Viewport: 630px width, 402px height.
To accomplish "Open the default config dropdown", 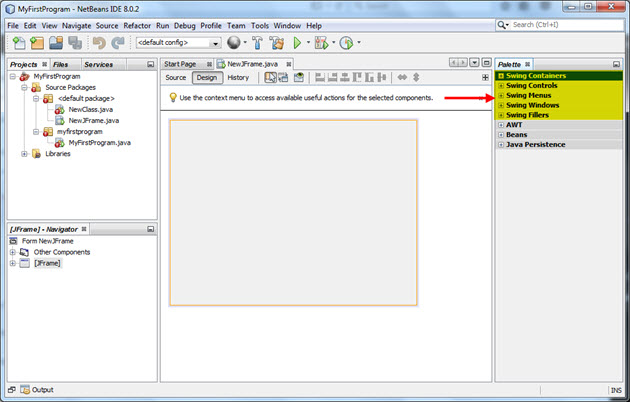I will tap(179, 43).
